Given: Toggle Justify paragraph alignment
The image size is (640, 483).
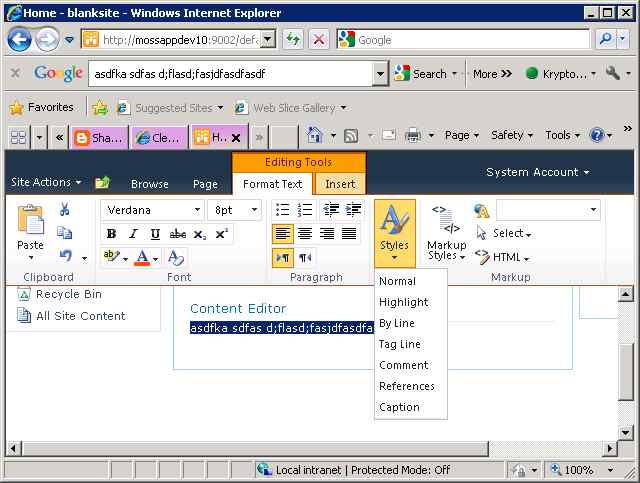Looking at the screenshot, I should 349,234.
